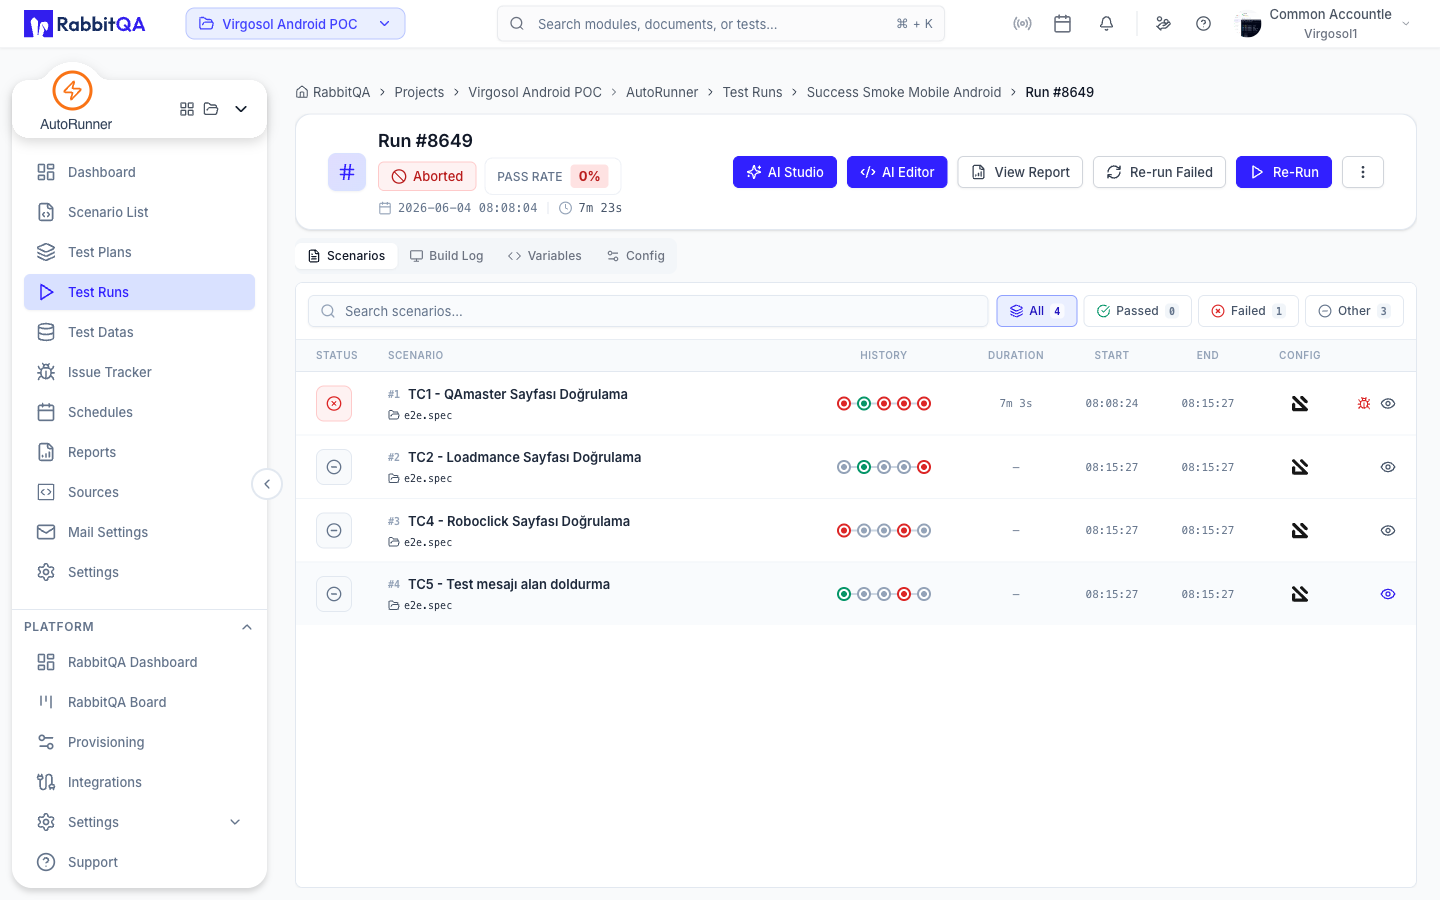Click the global search modules field
The height and width of the screenshot is (900, 1440).
pos(721,24)
